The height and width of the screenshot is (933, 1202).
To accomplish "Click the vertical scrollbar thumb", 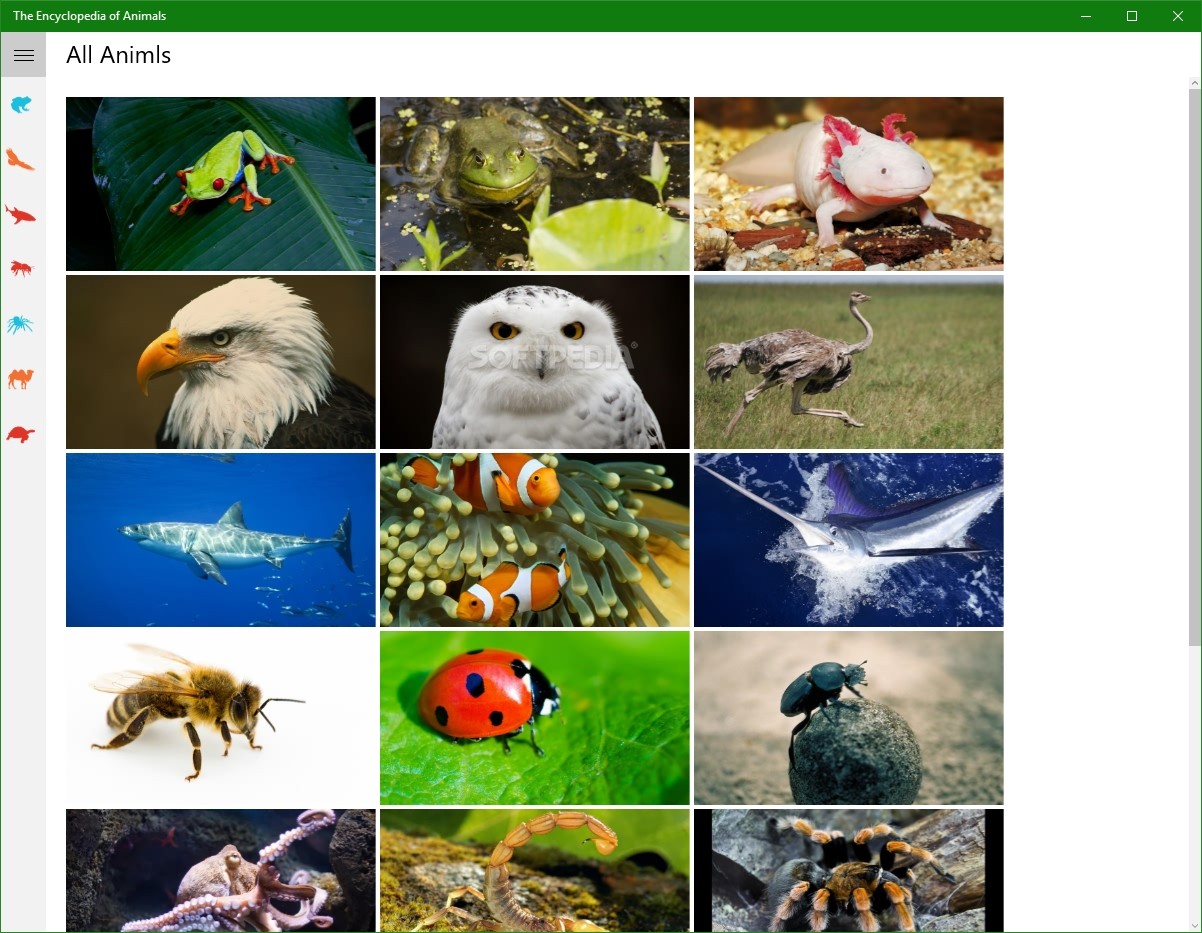I will (x=1195, y=367).
